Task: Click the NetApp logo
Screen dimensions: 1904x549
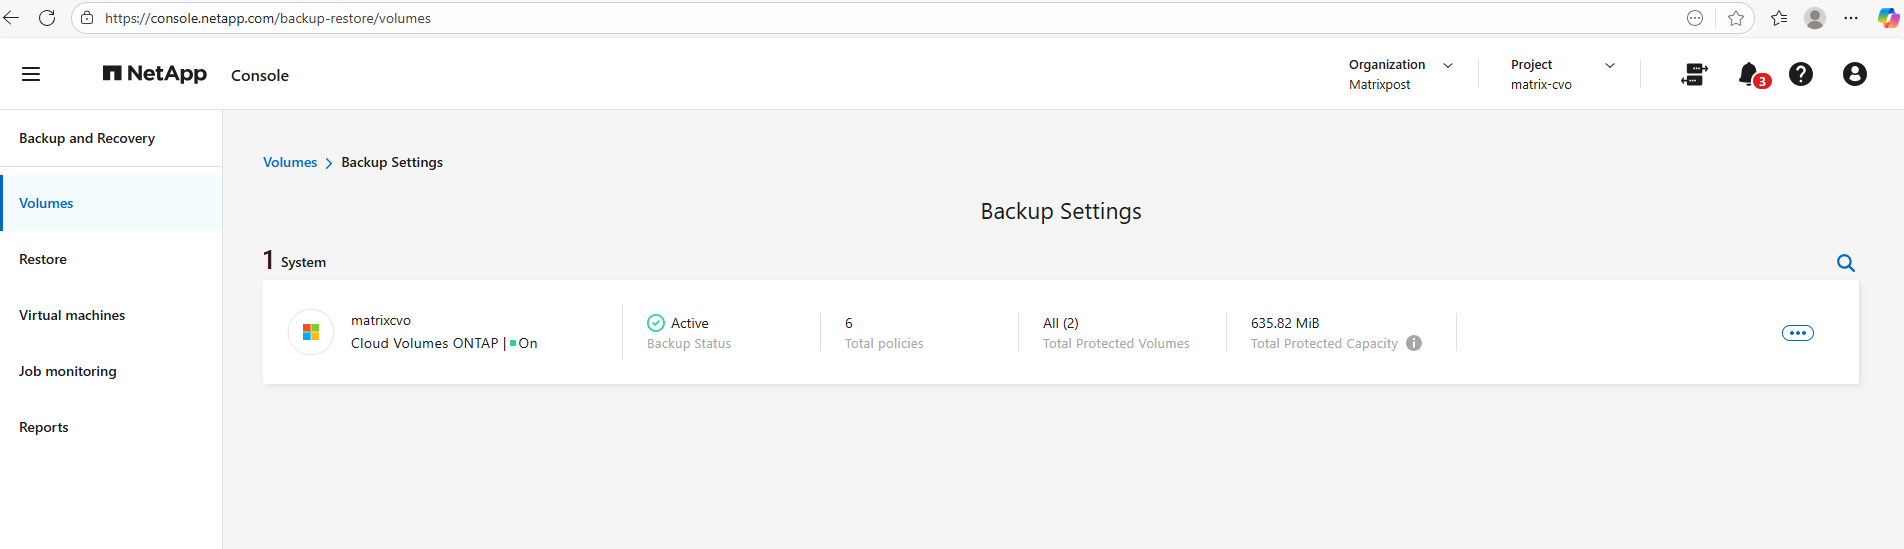Action: 155,74
